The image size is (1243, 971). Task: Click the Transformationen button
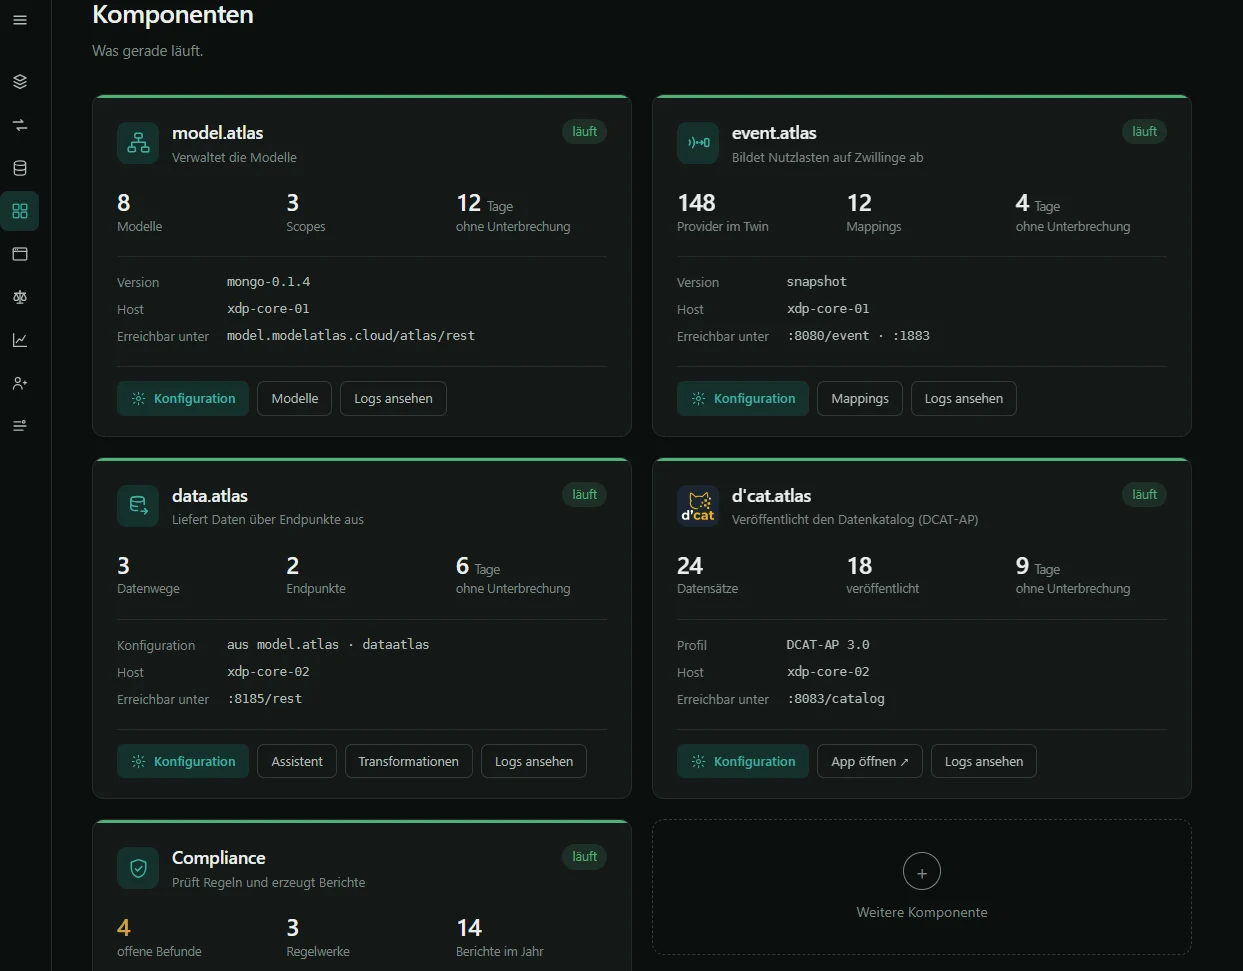pyautogui.click(x=409, y=761)
